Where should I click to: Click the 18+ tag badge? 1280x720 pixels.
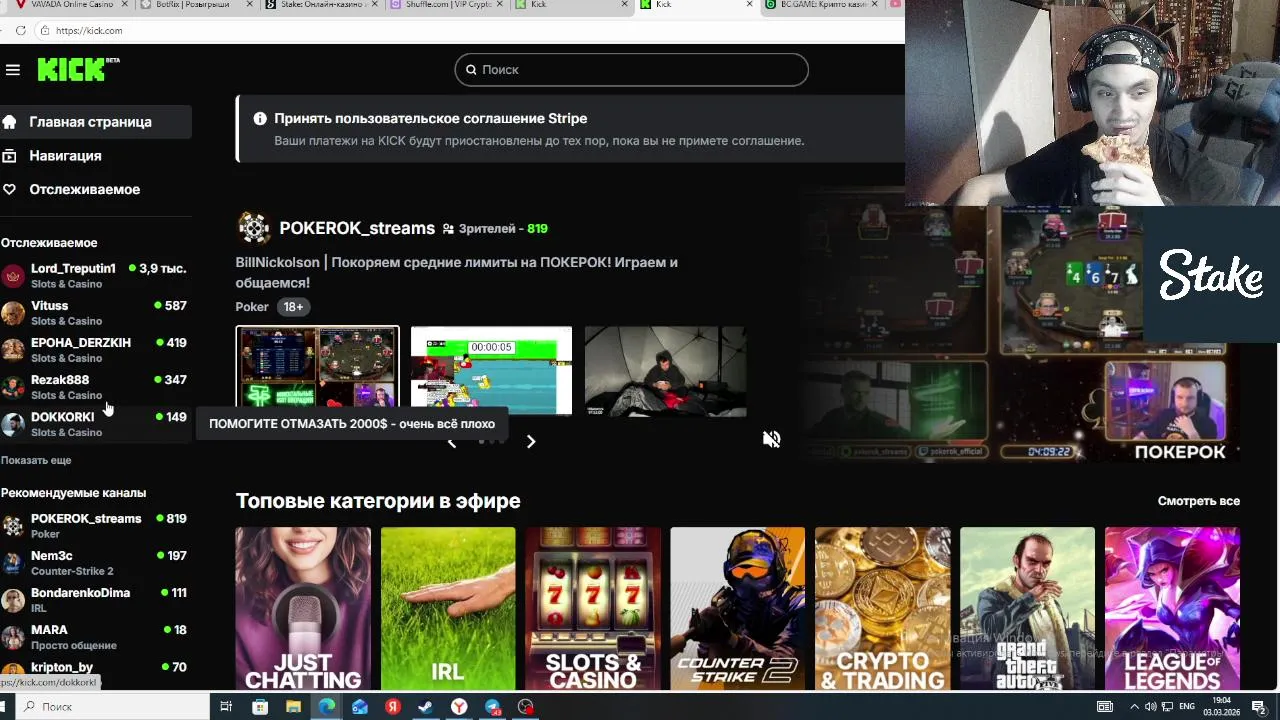click(293, 307)
